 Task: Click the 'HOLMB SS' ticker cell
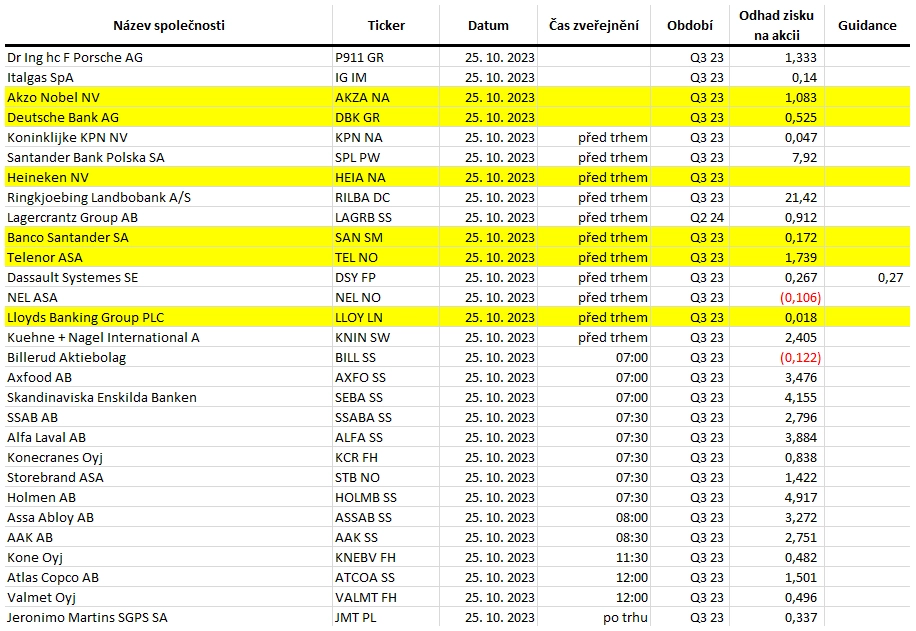coord(386,497)
